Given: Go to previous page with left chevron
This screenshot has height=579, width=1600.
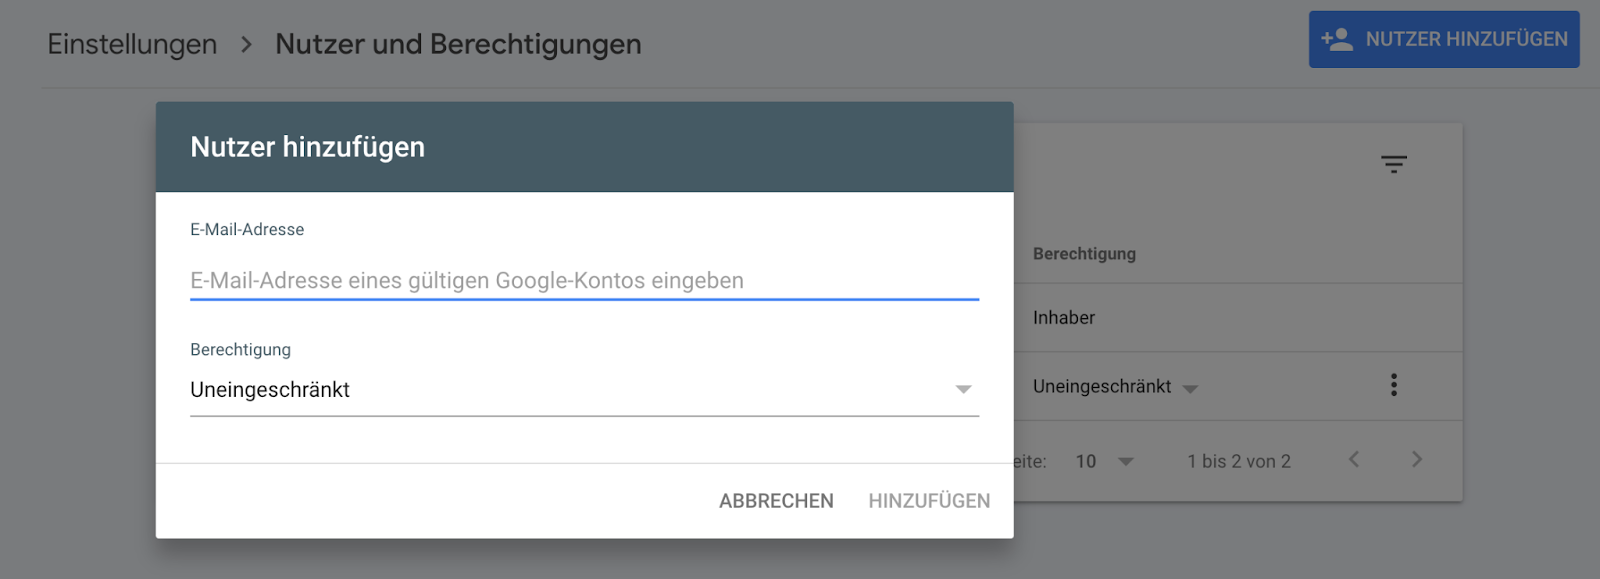Looking at the screenshot, I should coord(1354,459).
